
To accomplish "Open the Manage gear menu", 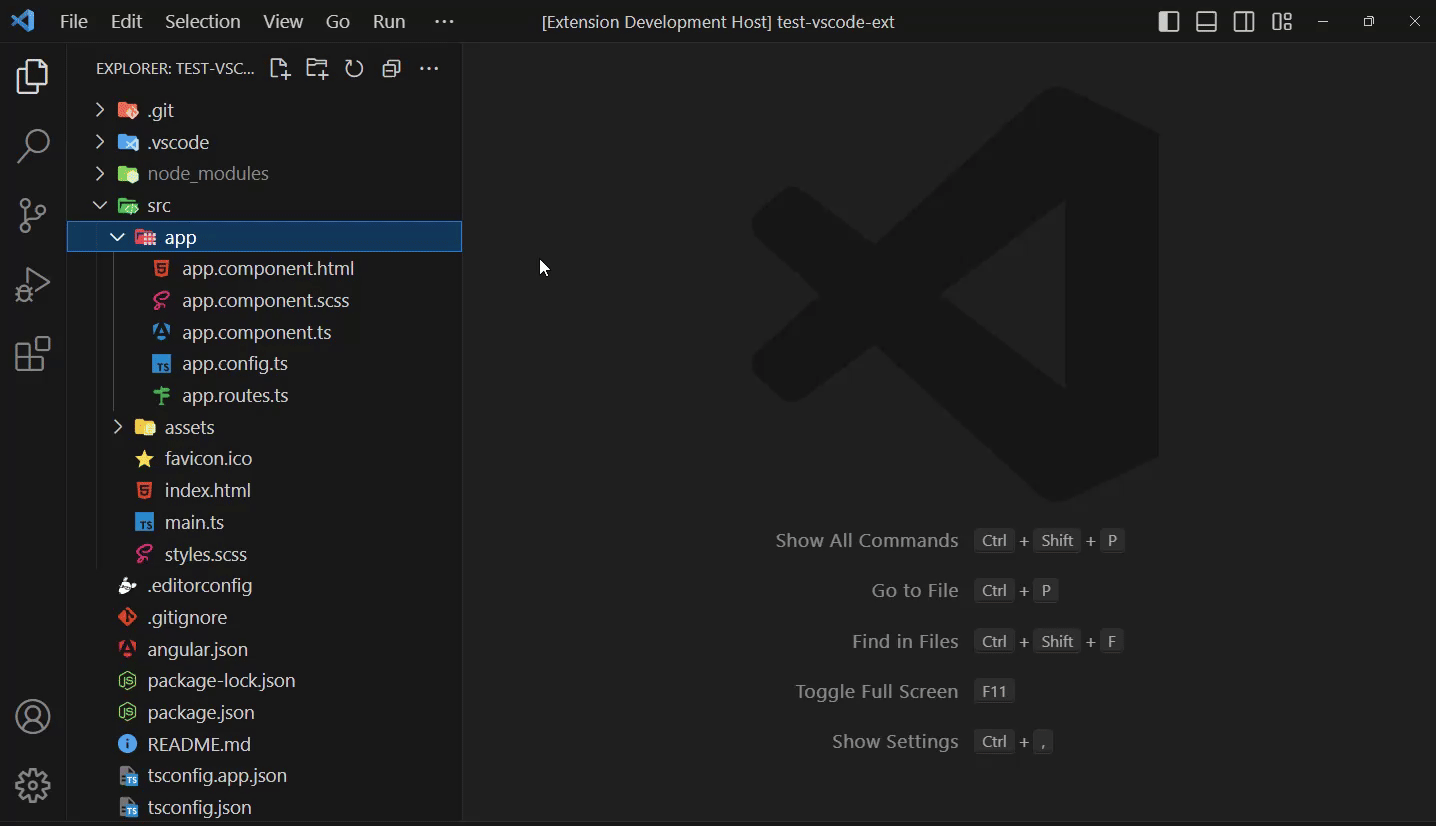I will [x=33, y=786].
